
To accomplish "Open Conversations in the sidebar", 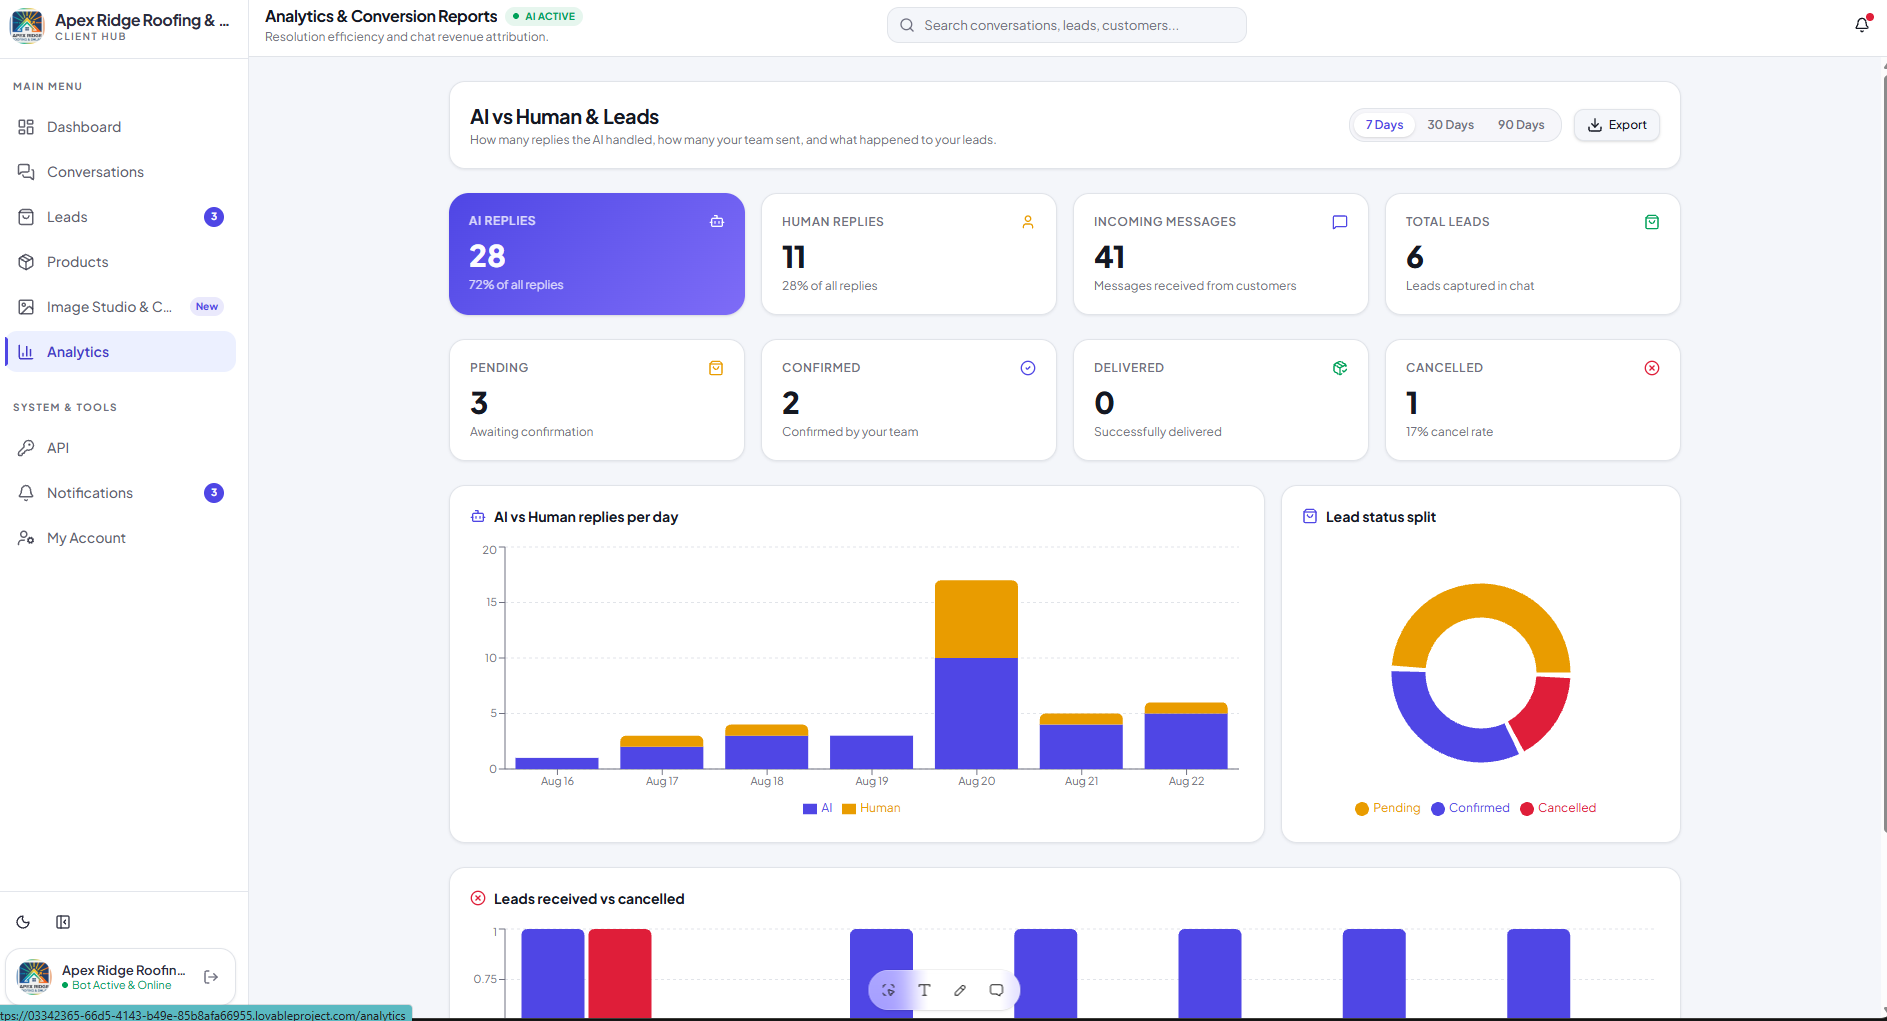I will 120,172.
